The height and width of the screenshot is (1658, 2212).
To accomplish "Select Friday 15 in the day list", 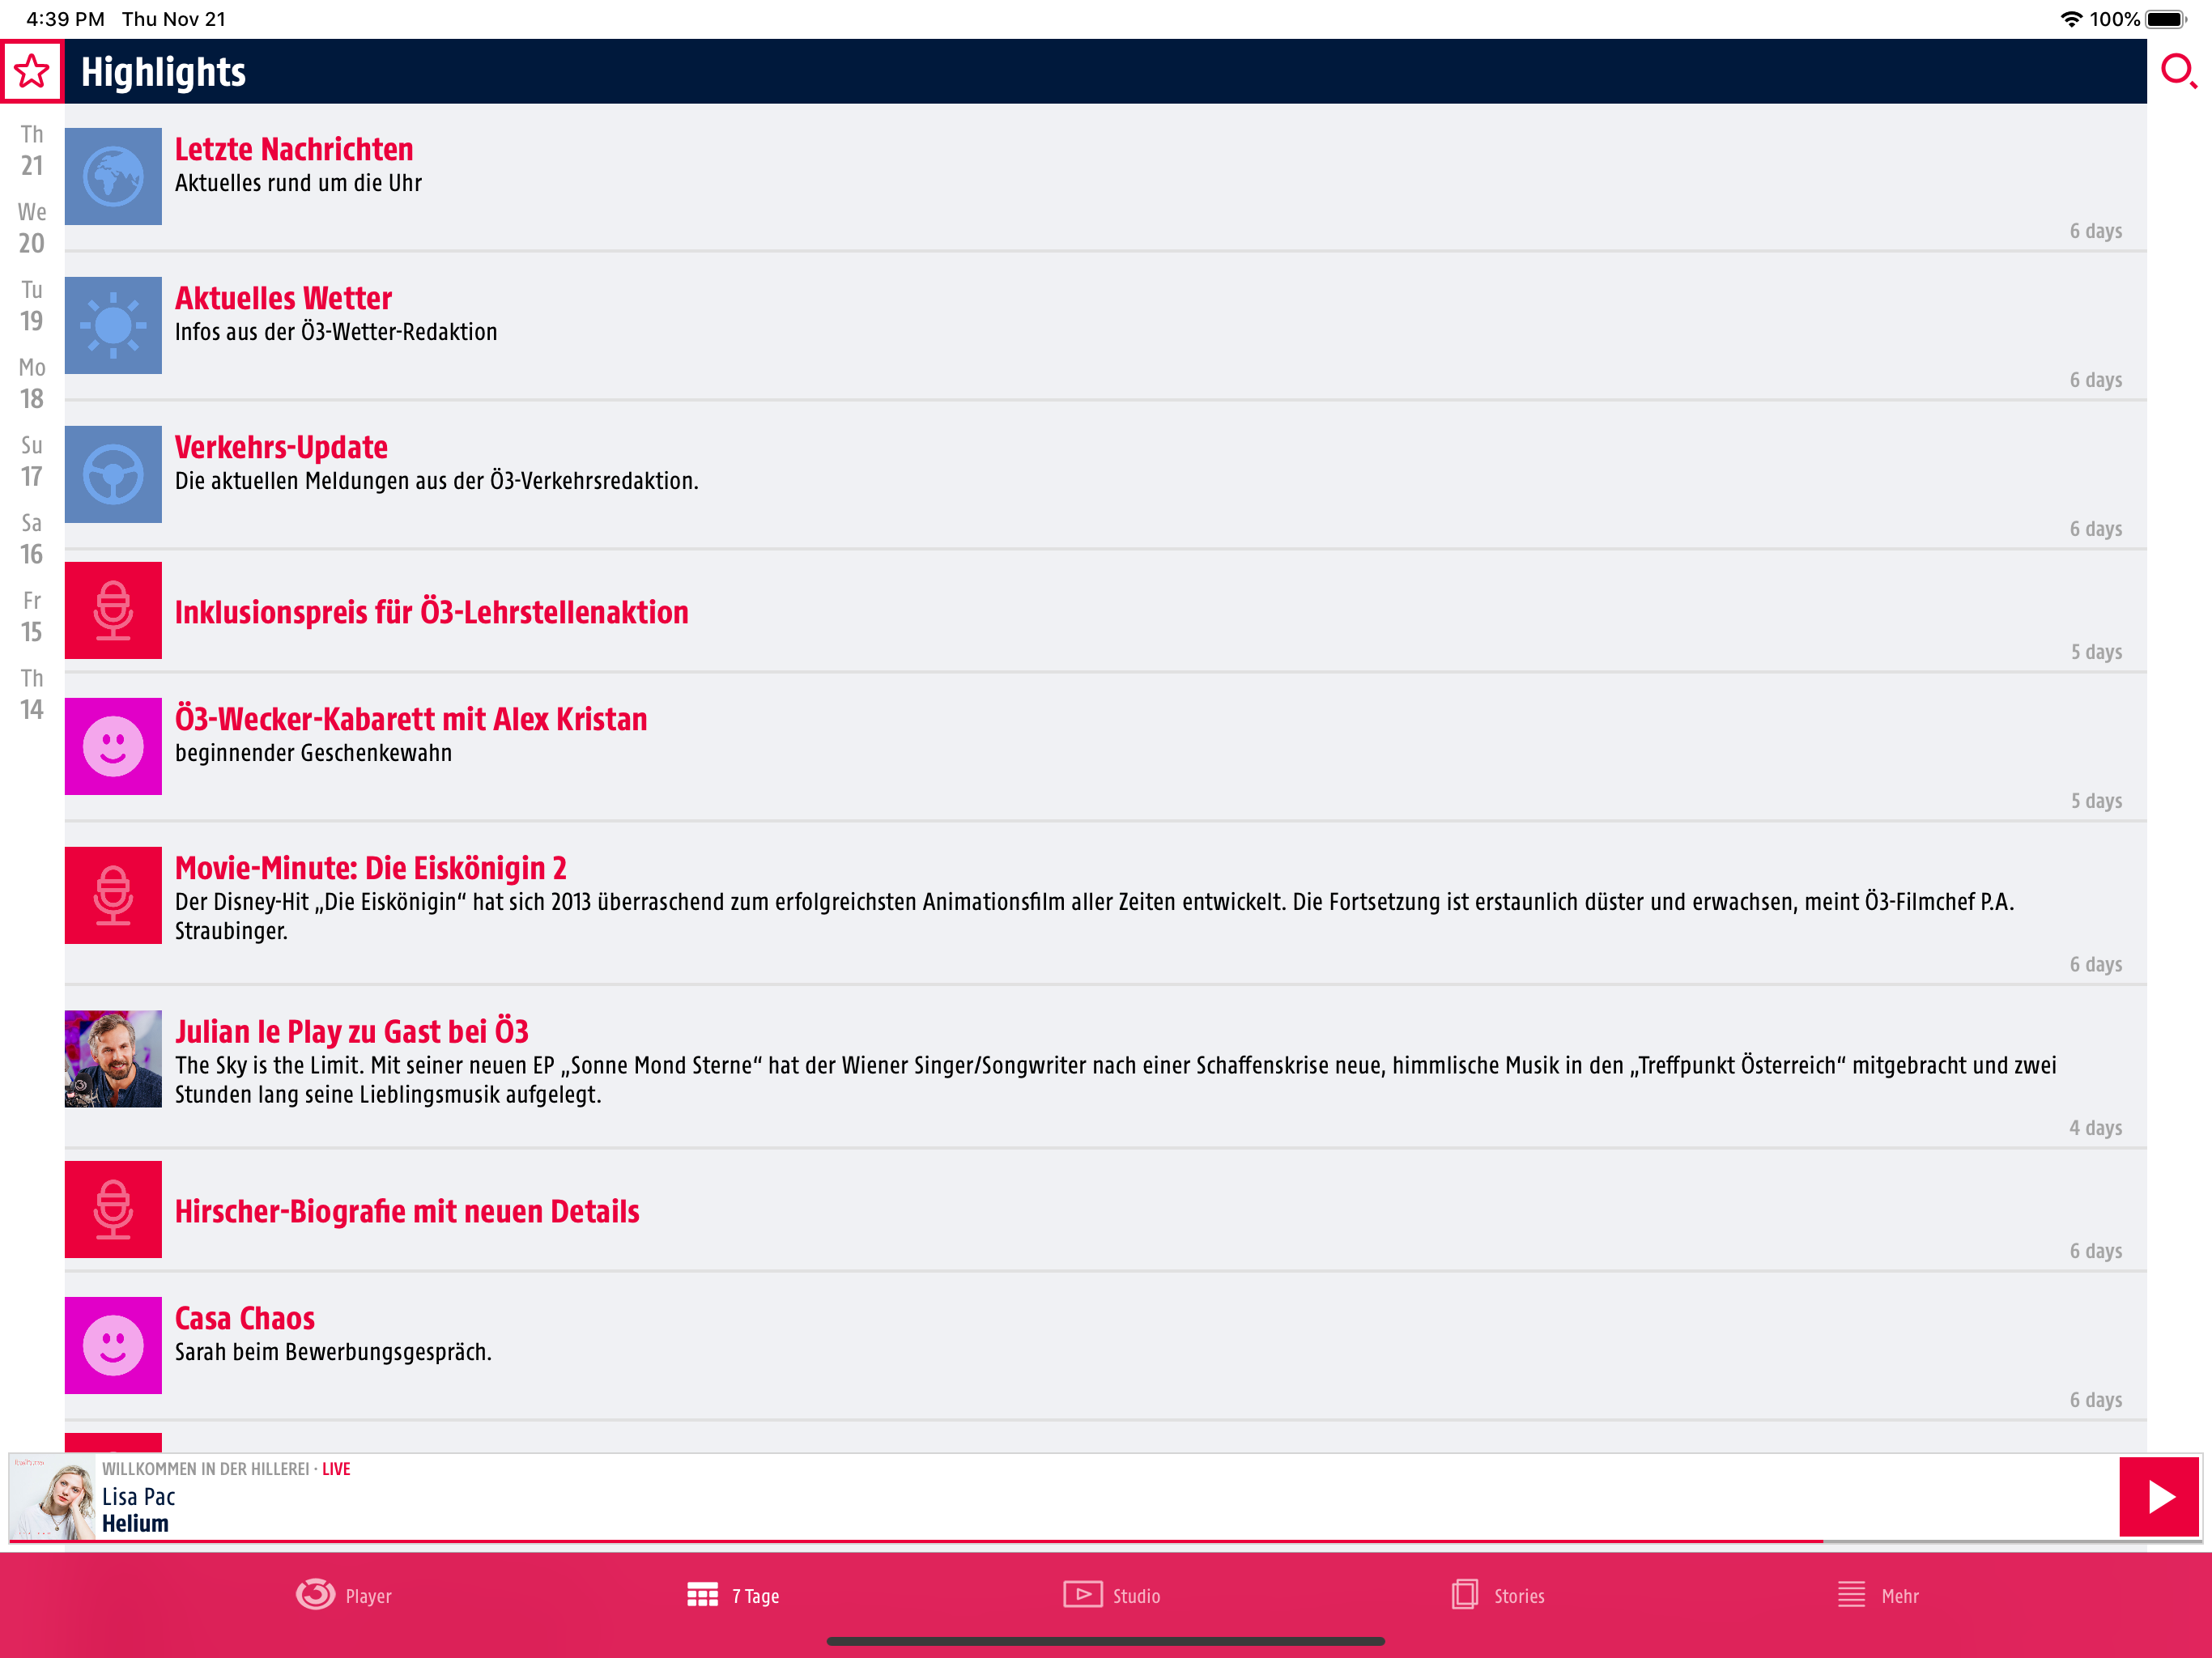I will (32, 617).
